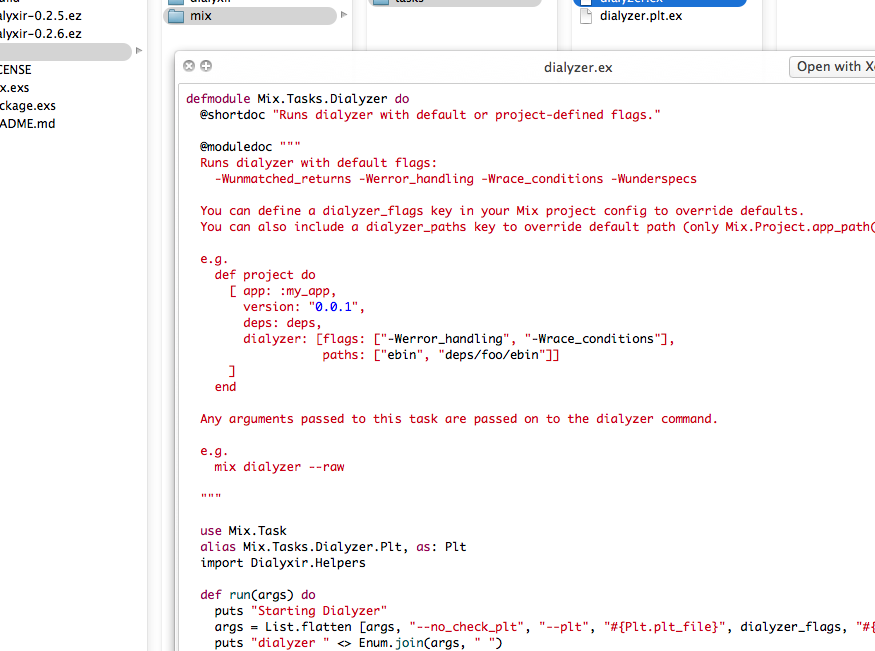Viewport: 875px width, 651px height.
Task: Click the 'mix dialyzer --raw' example line
Action: tap(279, 467)
